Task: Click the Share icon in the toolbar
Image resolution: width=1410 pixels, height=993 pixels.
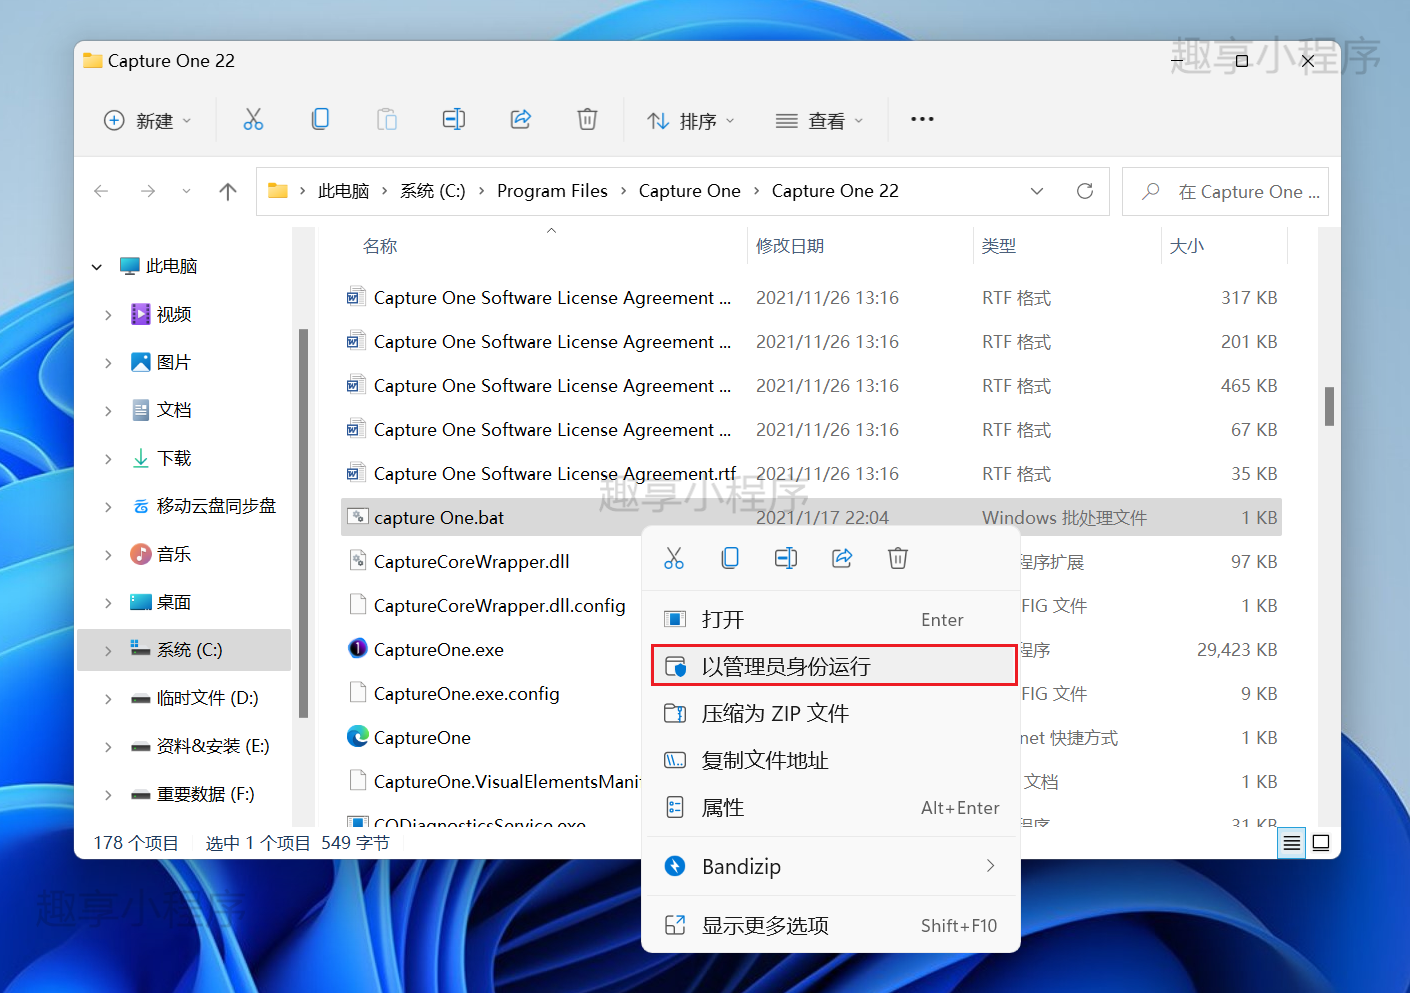Action: tap(521, 120)
